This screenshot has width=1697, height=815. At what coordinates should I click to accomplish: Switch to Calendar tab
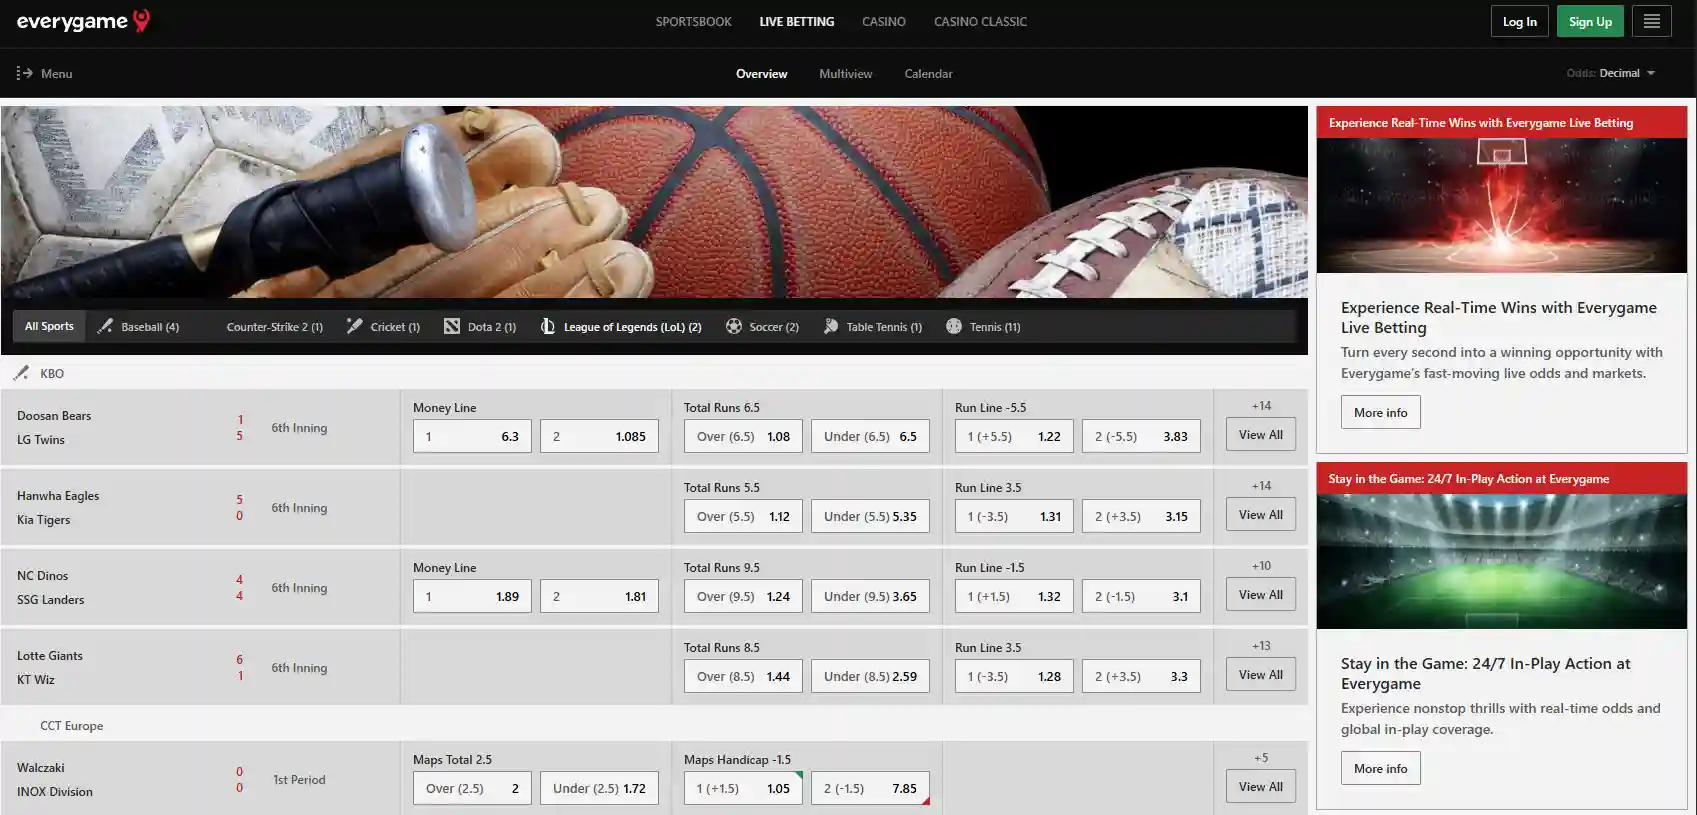pos(929,74)
